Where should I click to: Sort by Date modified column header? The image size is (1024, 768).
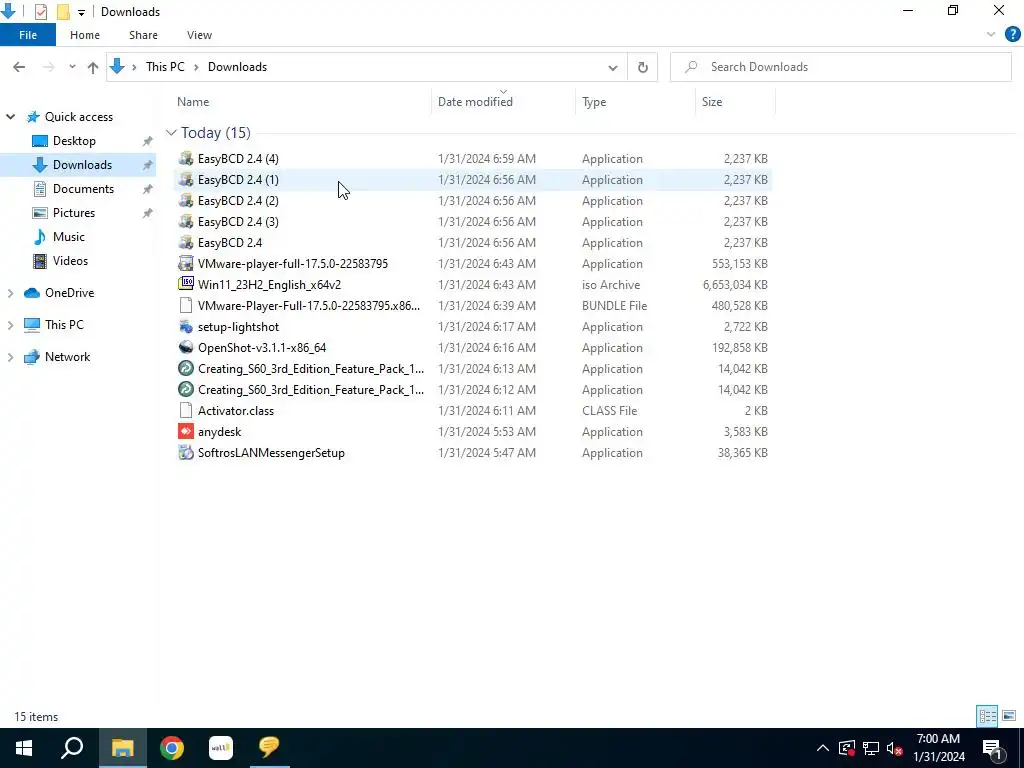tap(504, 102)
